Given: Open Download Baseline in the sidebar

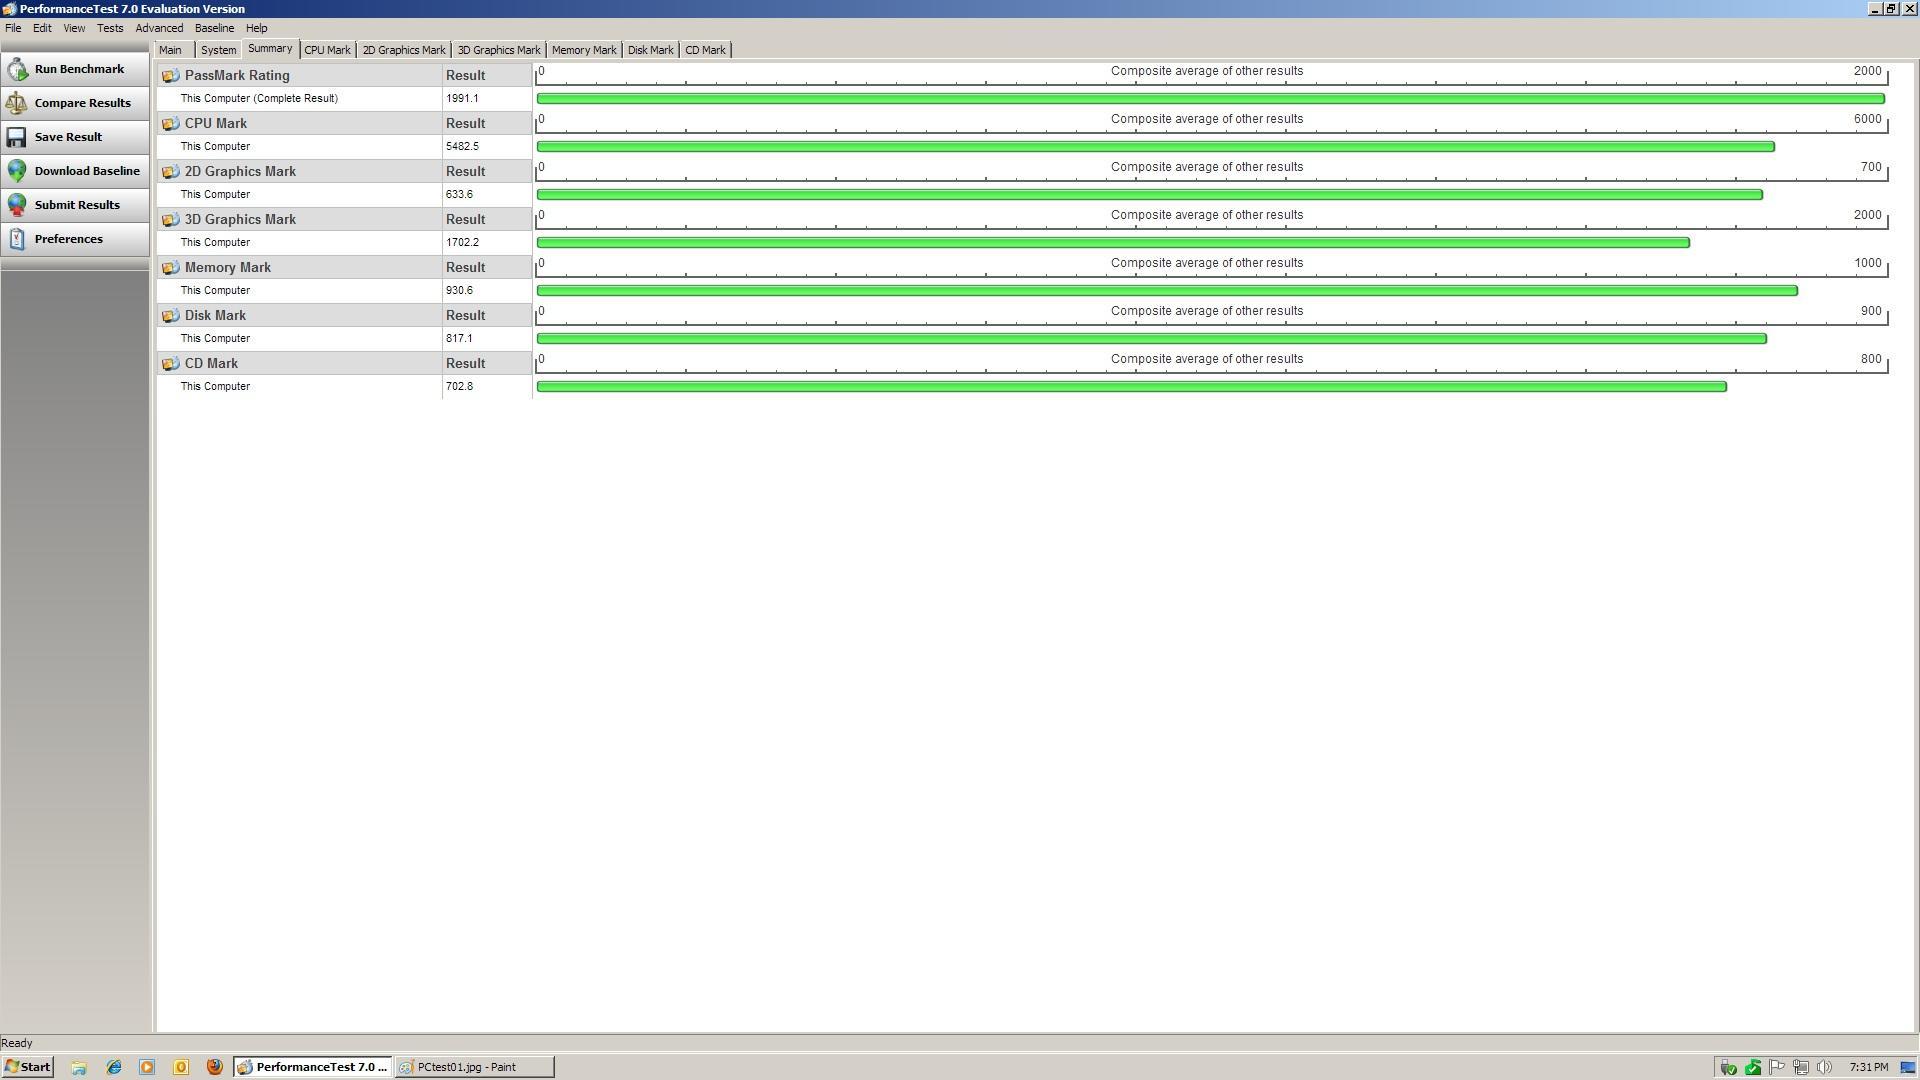Looking at the screenshot, I should pyautogui.click(x=75, y=171).
